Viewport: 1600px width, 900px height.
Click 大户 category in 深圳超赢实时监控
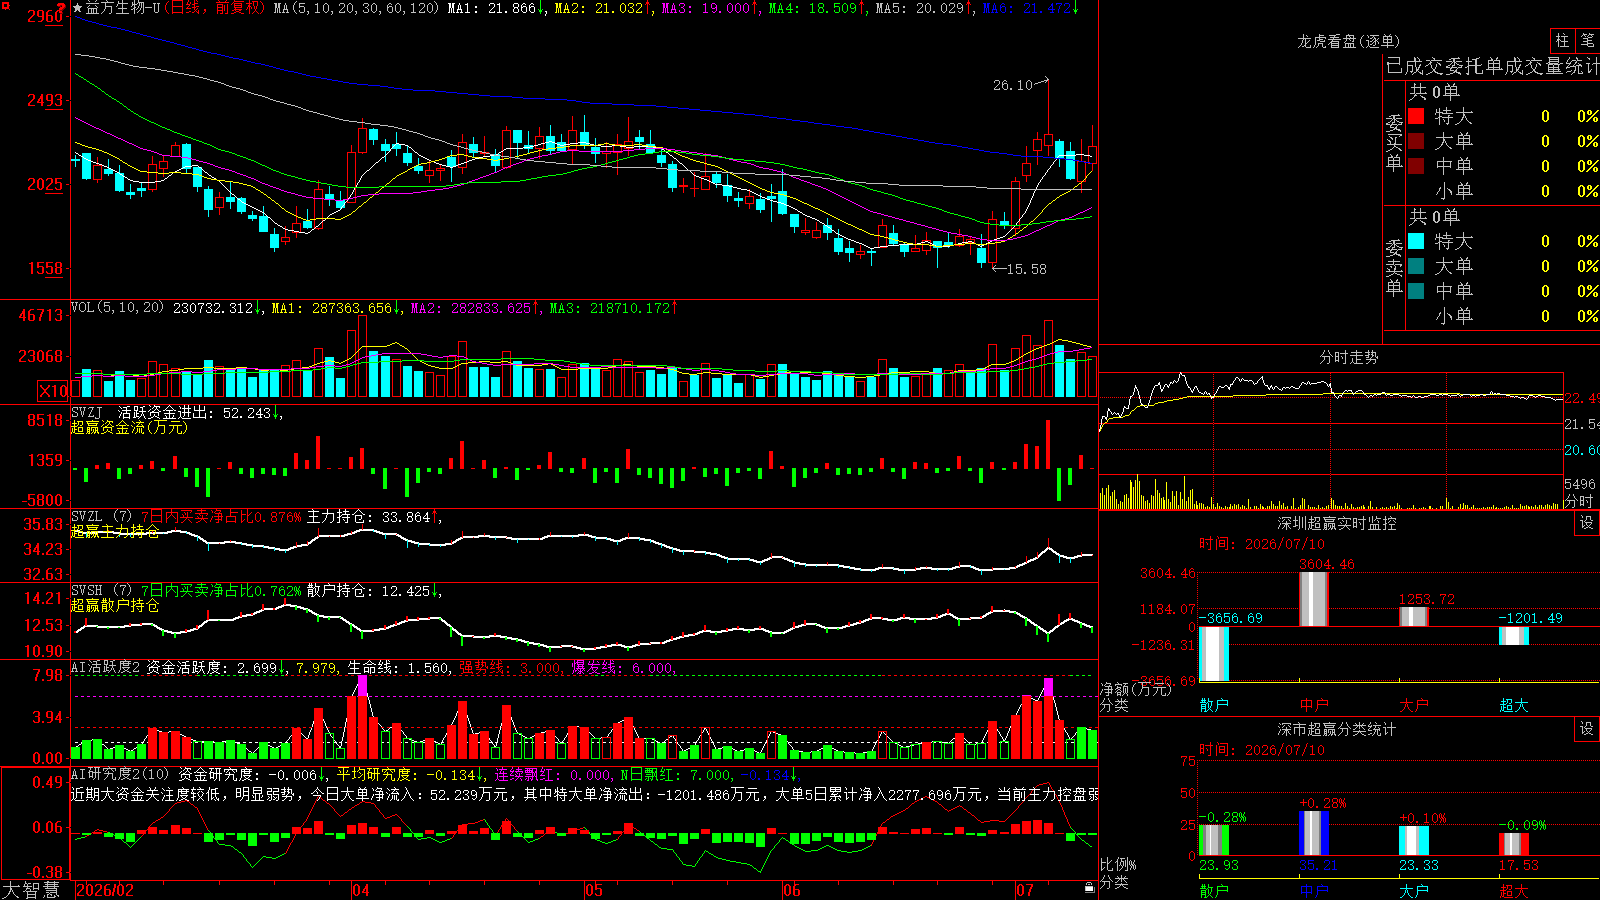click(1414, 705)
